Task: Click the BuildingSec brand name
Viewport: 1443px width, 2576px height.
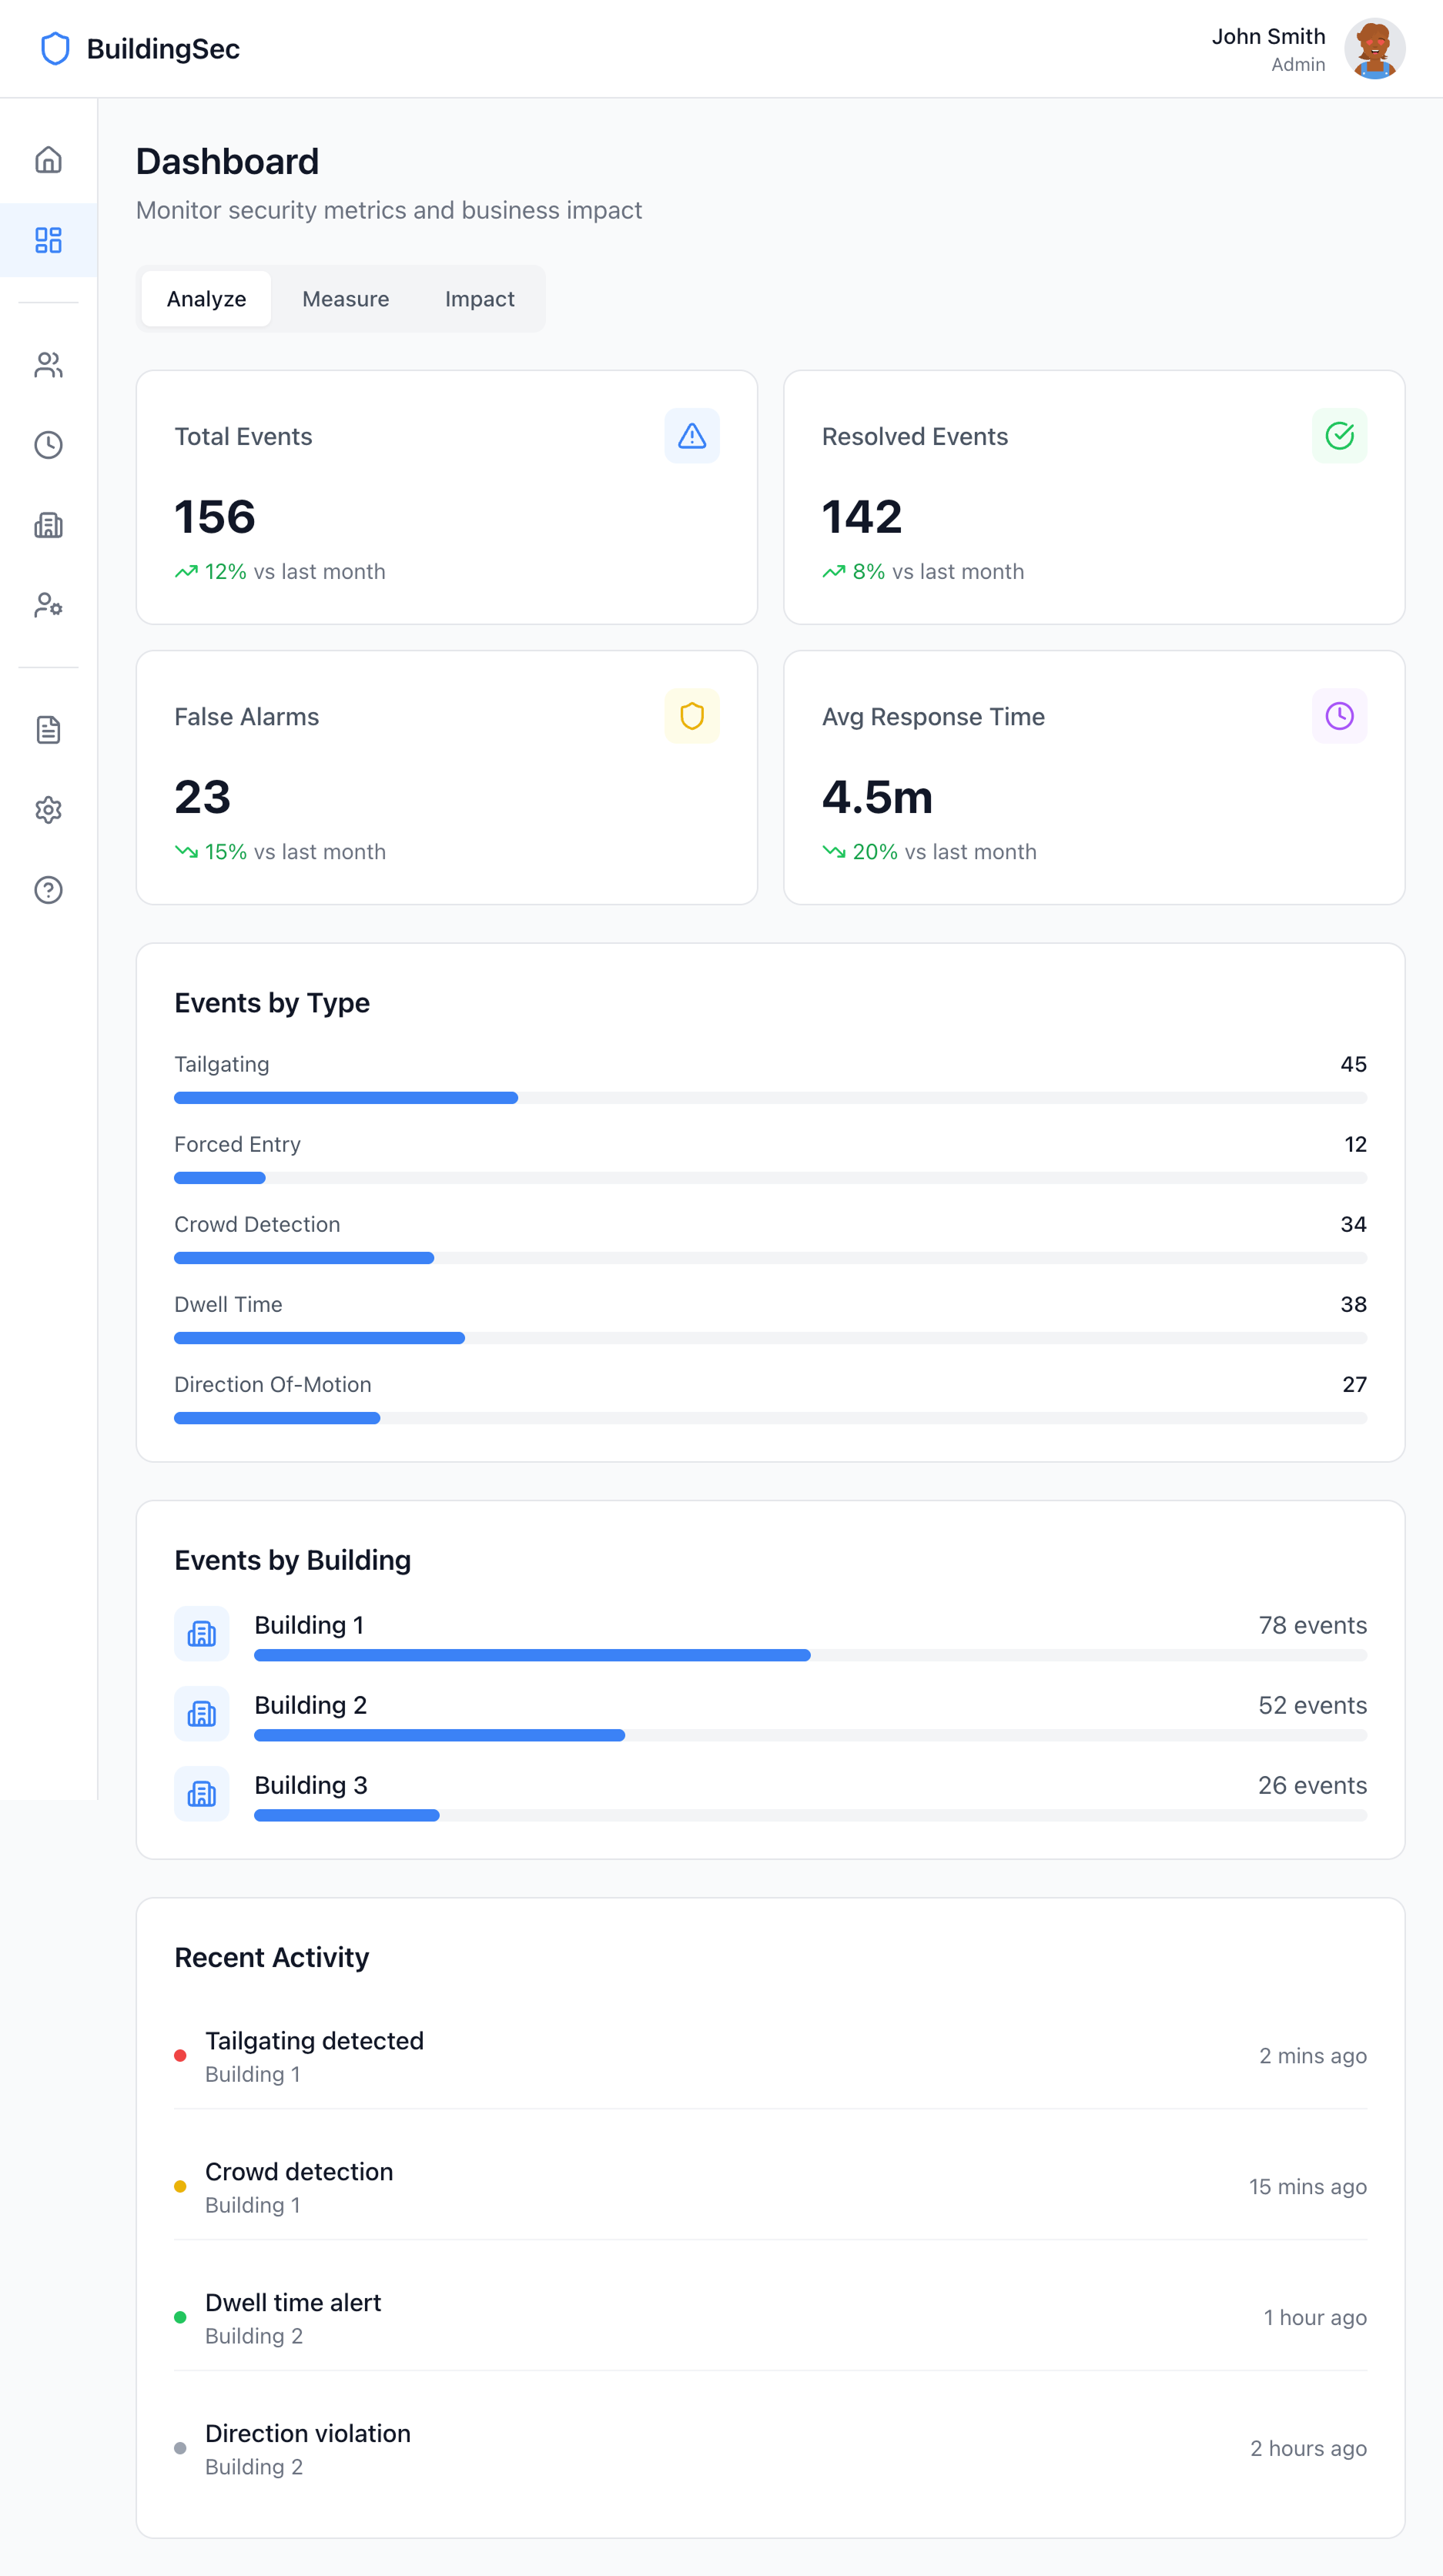Action: point(163,49)
